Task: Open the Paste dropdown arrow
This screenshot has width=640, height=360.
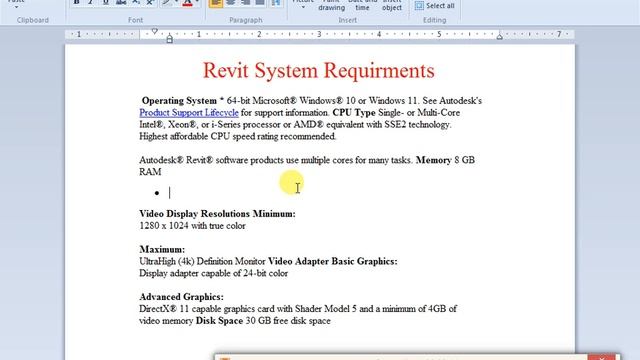Action: pos(17,6)
